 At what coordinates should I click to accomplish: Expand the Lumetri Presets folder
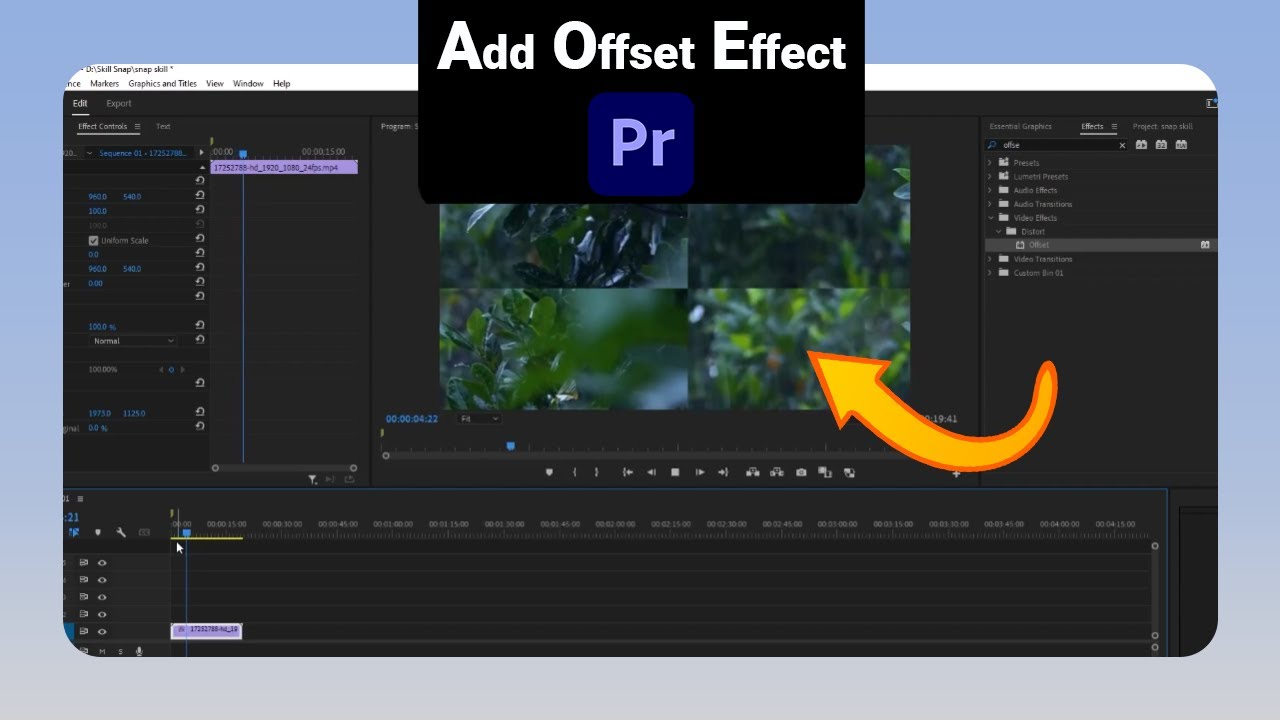click(990, 176)
